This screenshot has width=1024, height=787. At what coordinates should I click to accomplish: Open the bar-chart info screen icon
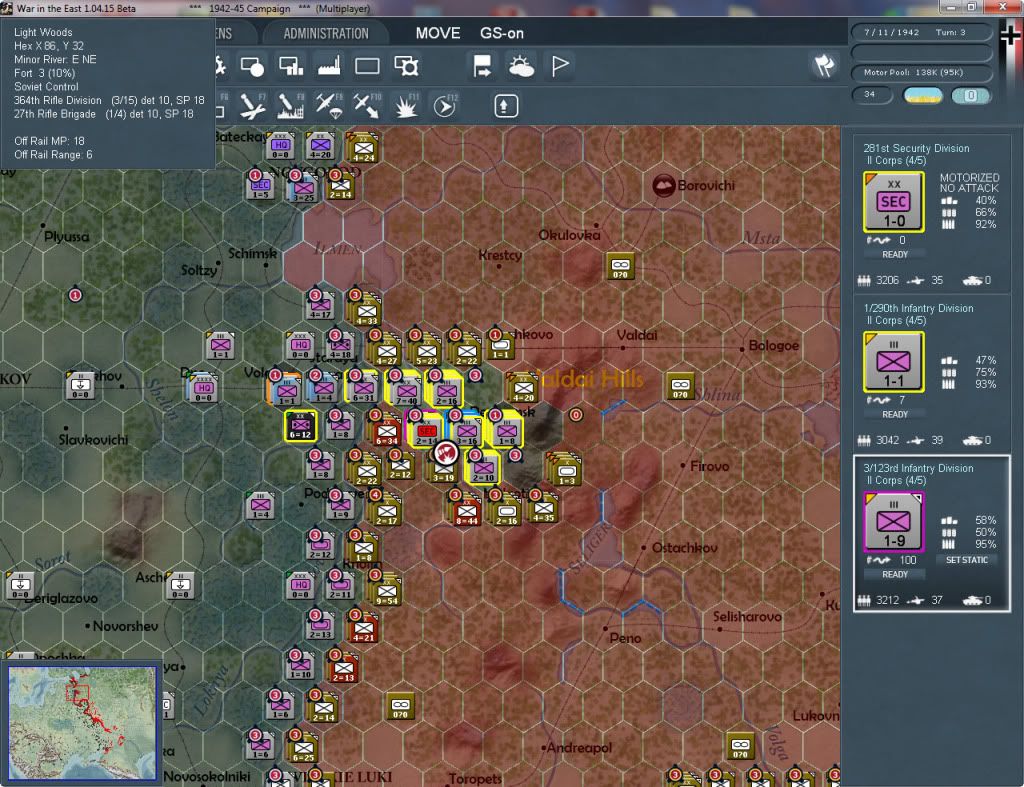coord(291,66)
